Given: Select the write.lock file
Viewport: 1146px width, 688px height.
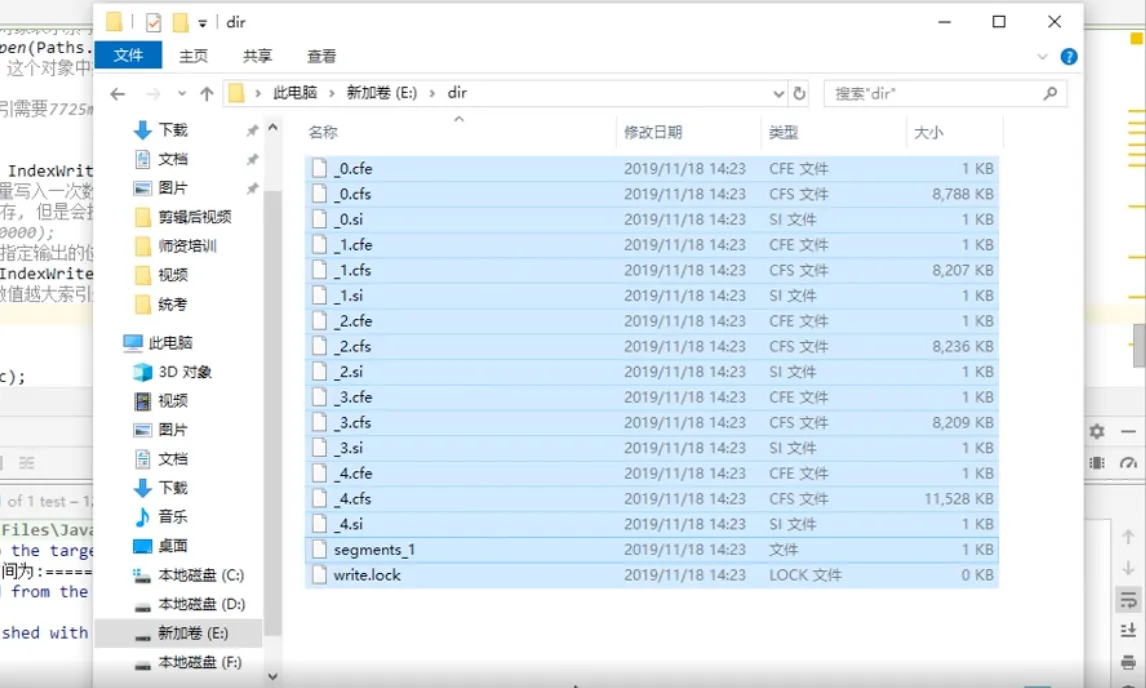Looking at the screenshot, I should point(651,575).
